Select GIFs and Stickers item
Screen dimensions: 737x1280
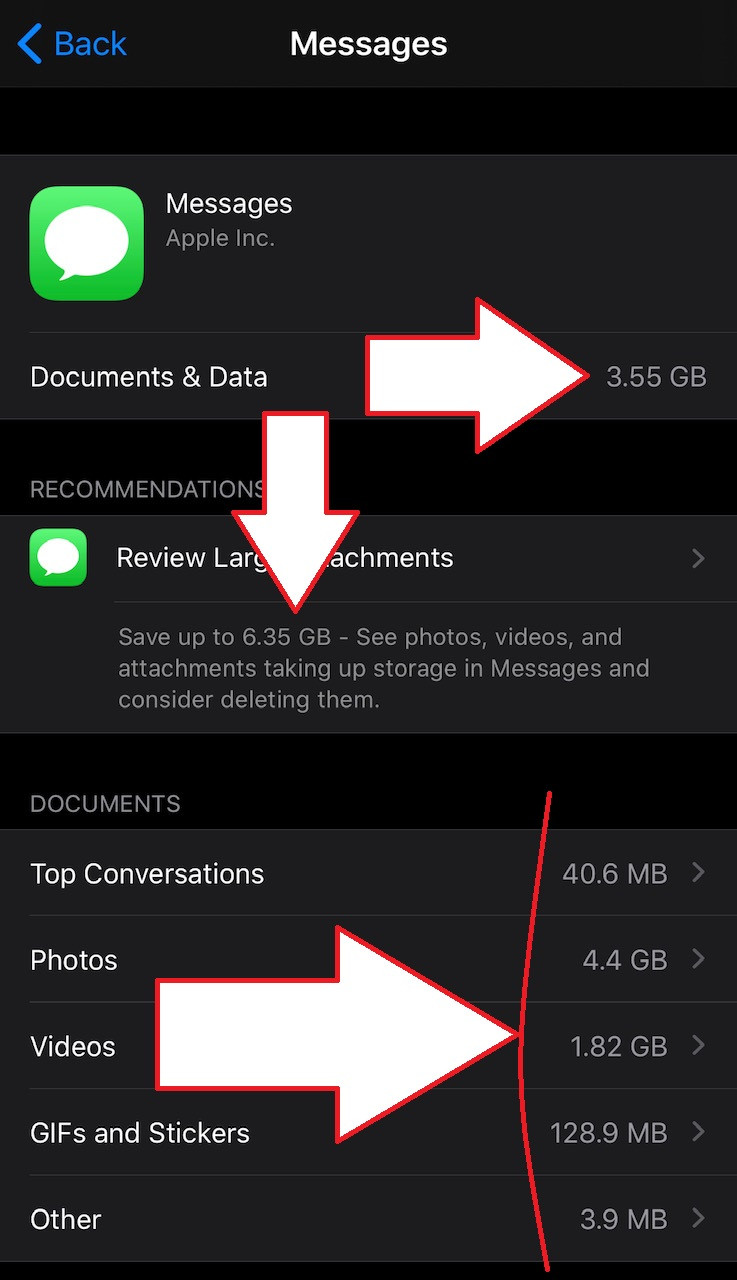tap(368, 1132)
